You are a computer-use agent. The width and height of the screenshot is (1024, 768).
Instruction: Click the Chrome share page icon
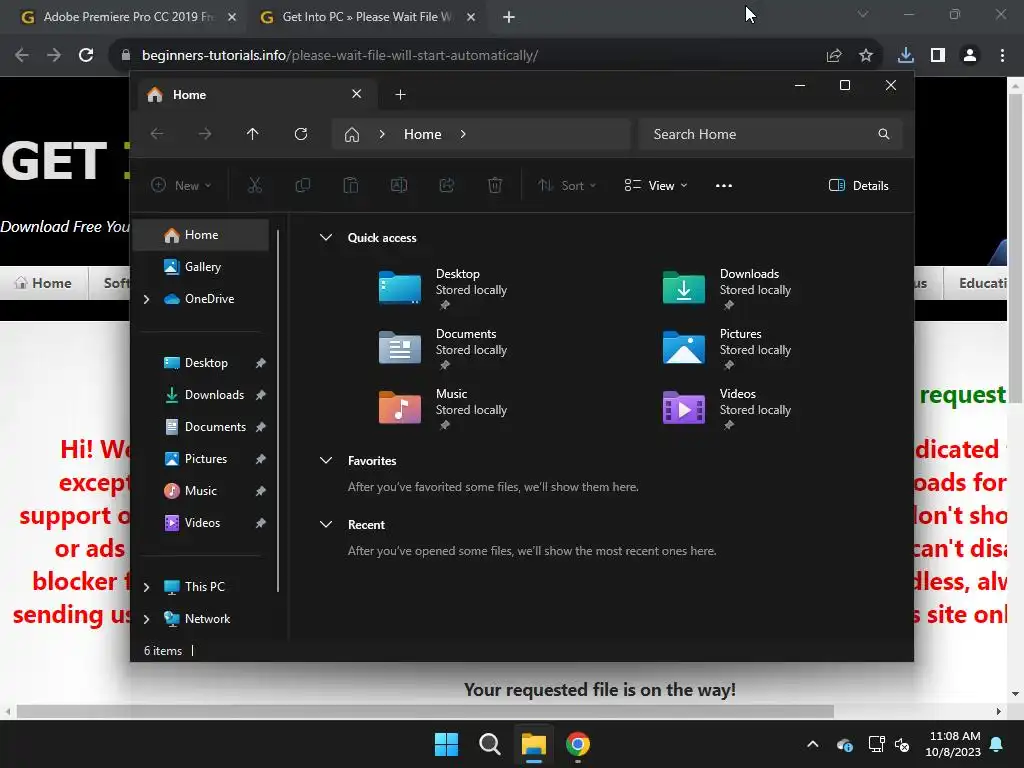(834, 56)
